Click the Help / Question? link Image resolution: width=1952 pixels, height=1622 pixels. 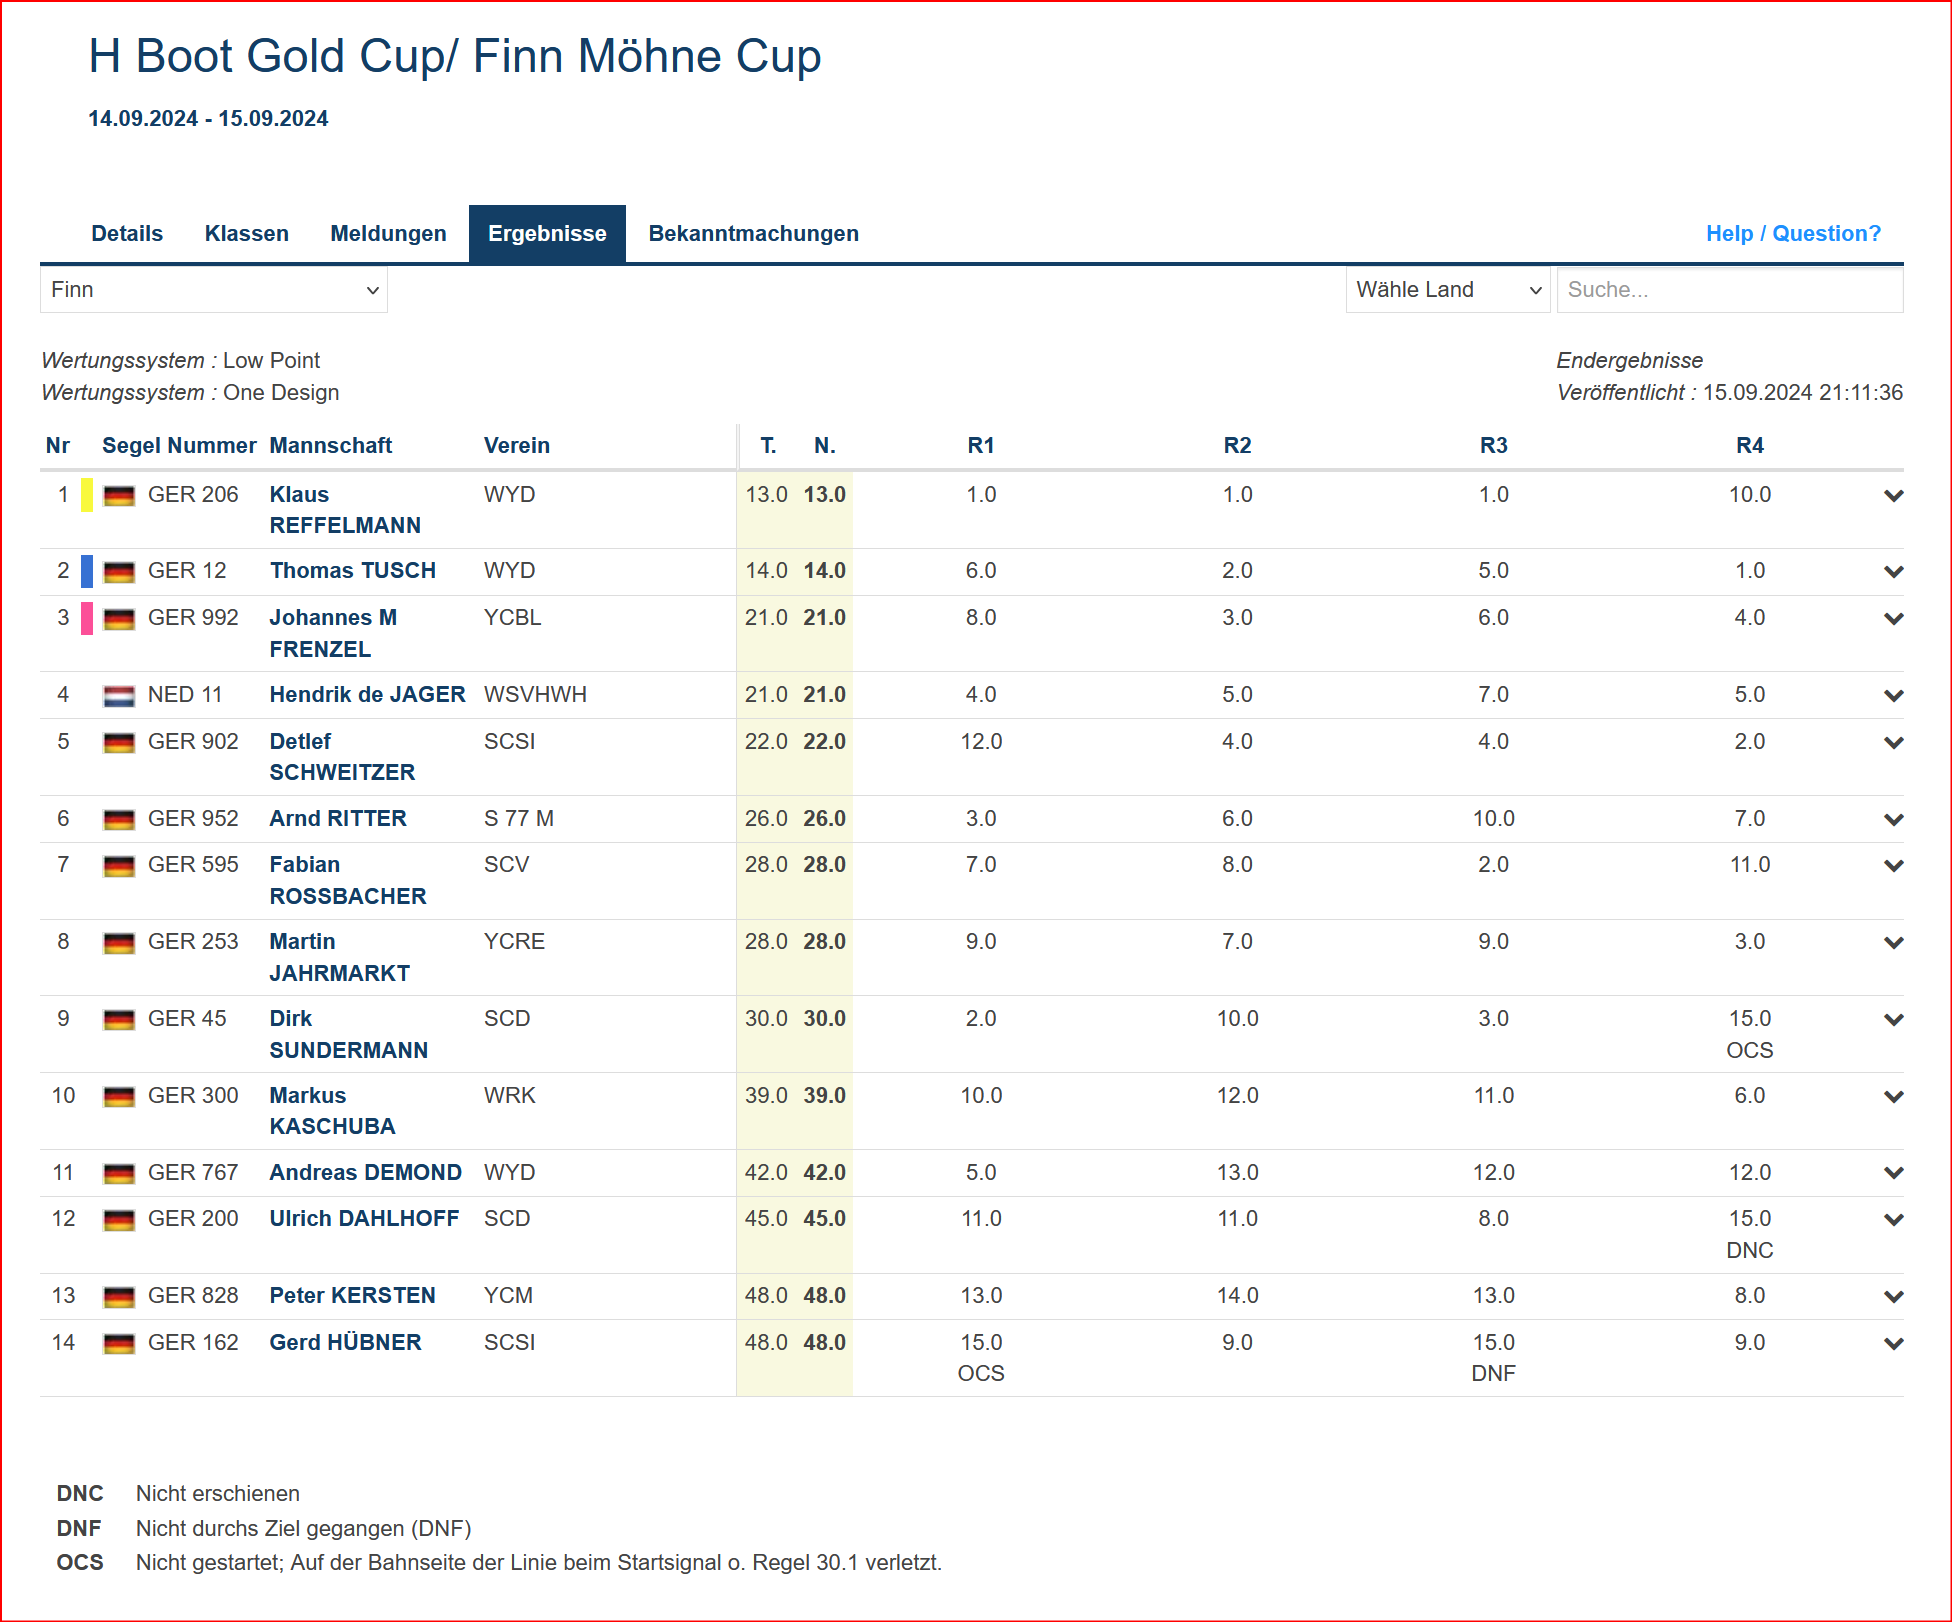(x=1793, y=234)
